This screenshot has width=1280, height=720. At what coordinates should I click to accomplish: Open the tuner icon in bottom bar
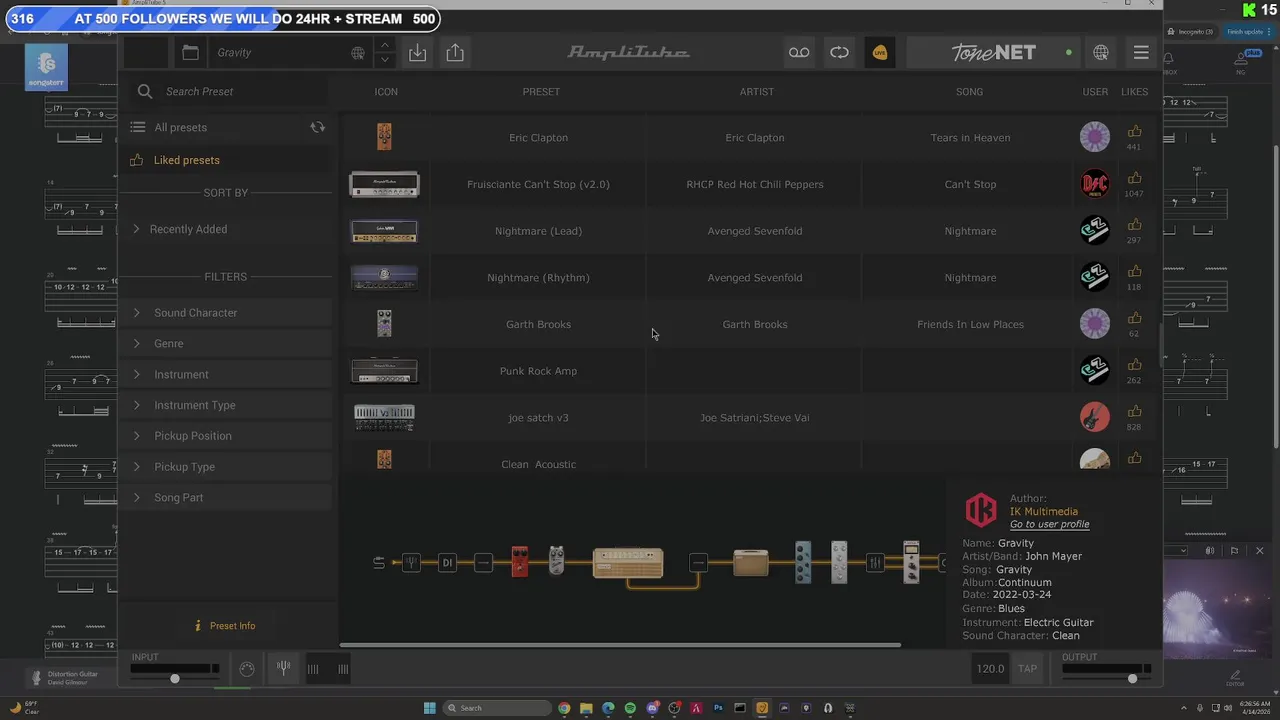(284, 668)
